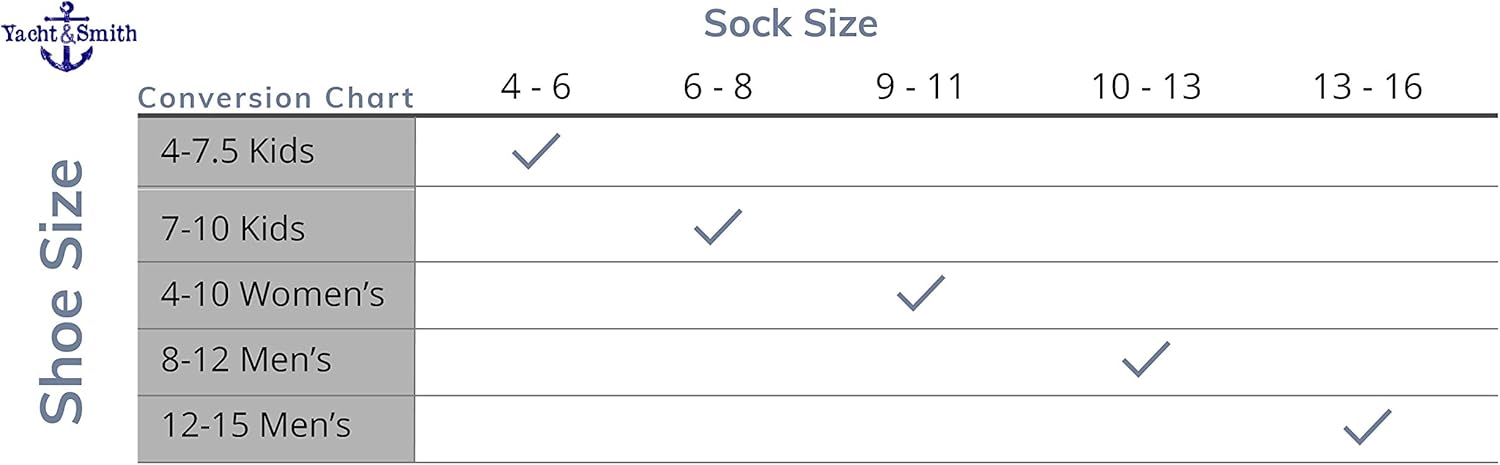
Task: Click the vertical Shoe Size label
Action: click(62, 290)
